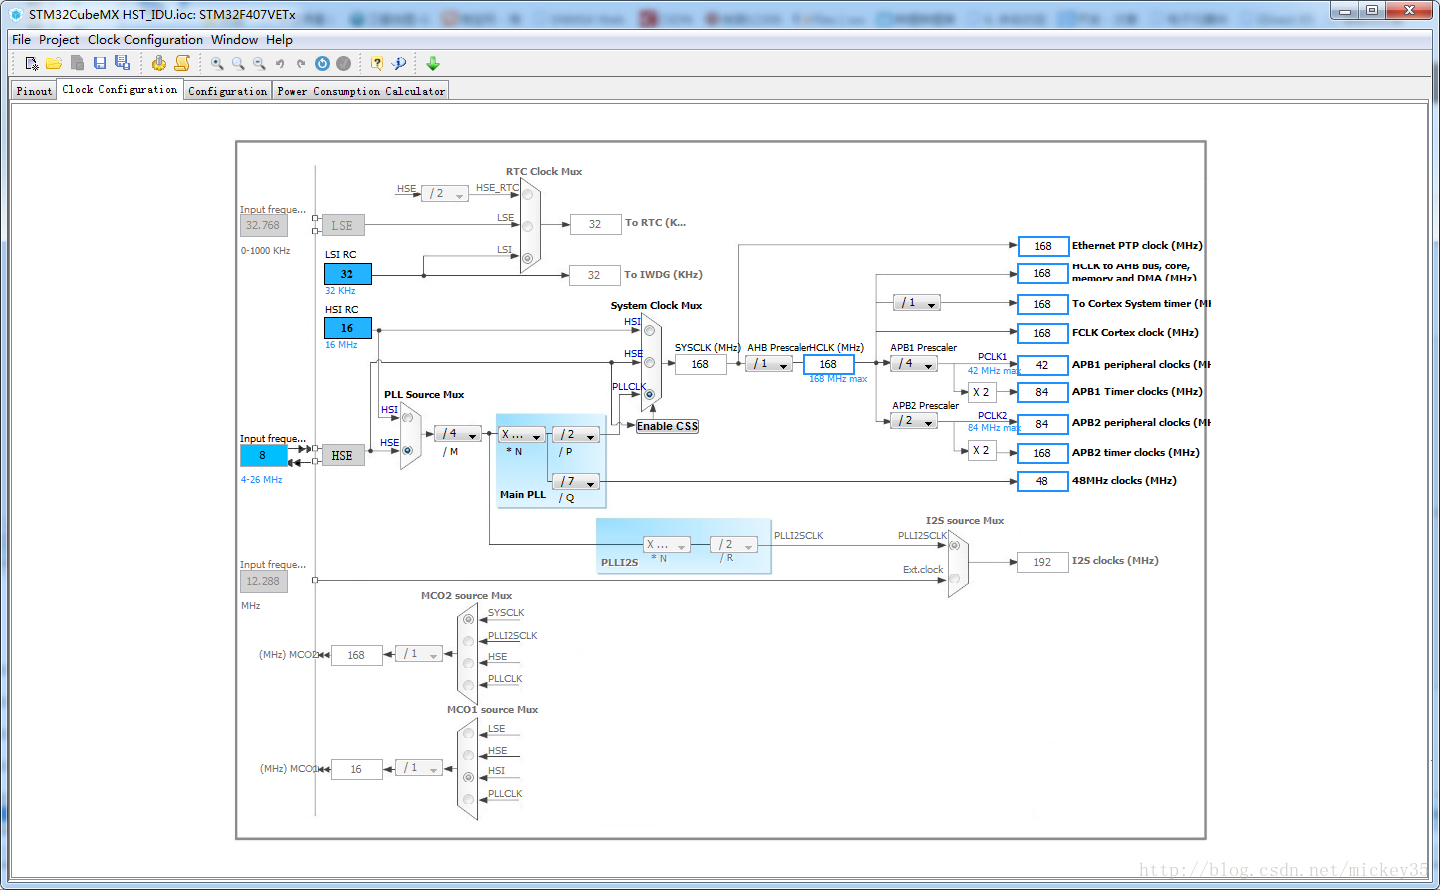Click the Open Project folder icon
The image size is (1440, 890).
tap(54, 63)
